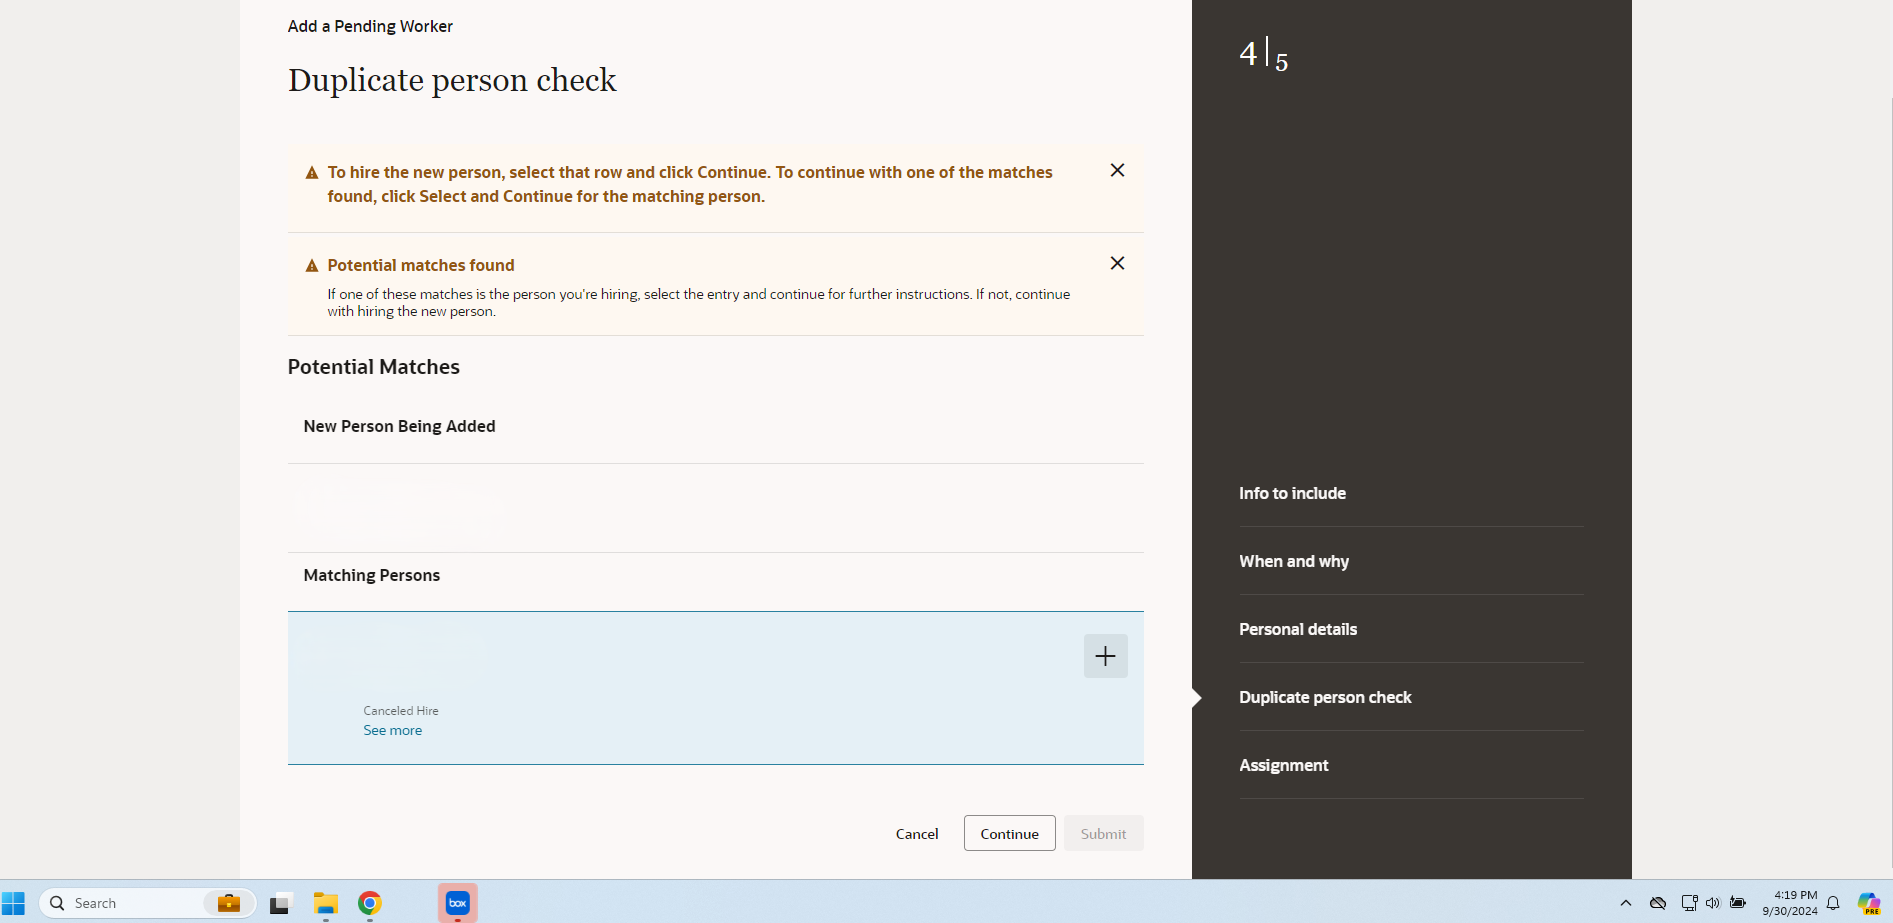Open the battery status icon
Screen dimensions: 1893x923
coord(1738,903)
